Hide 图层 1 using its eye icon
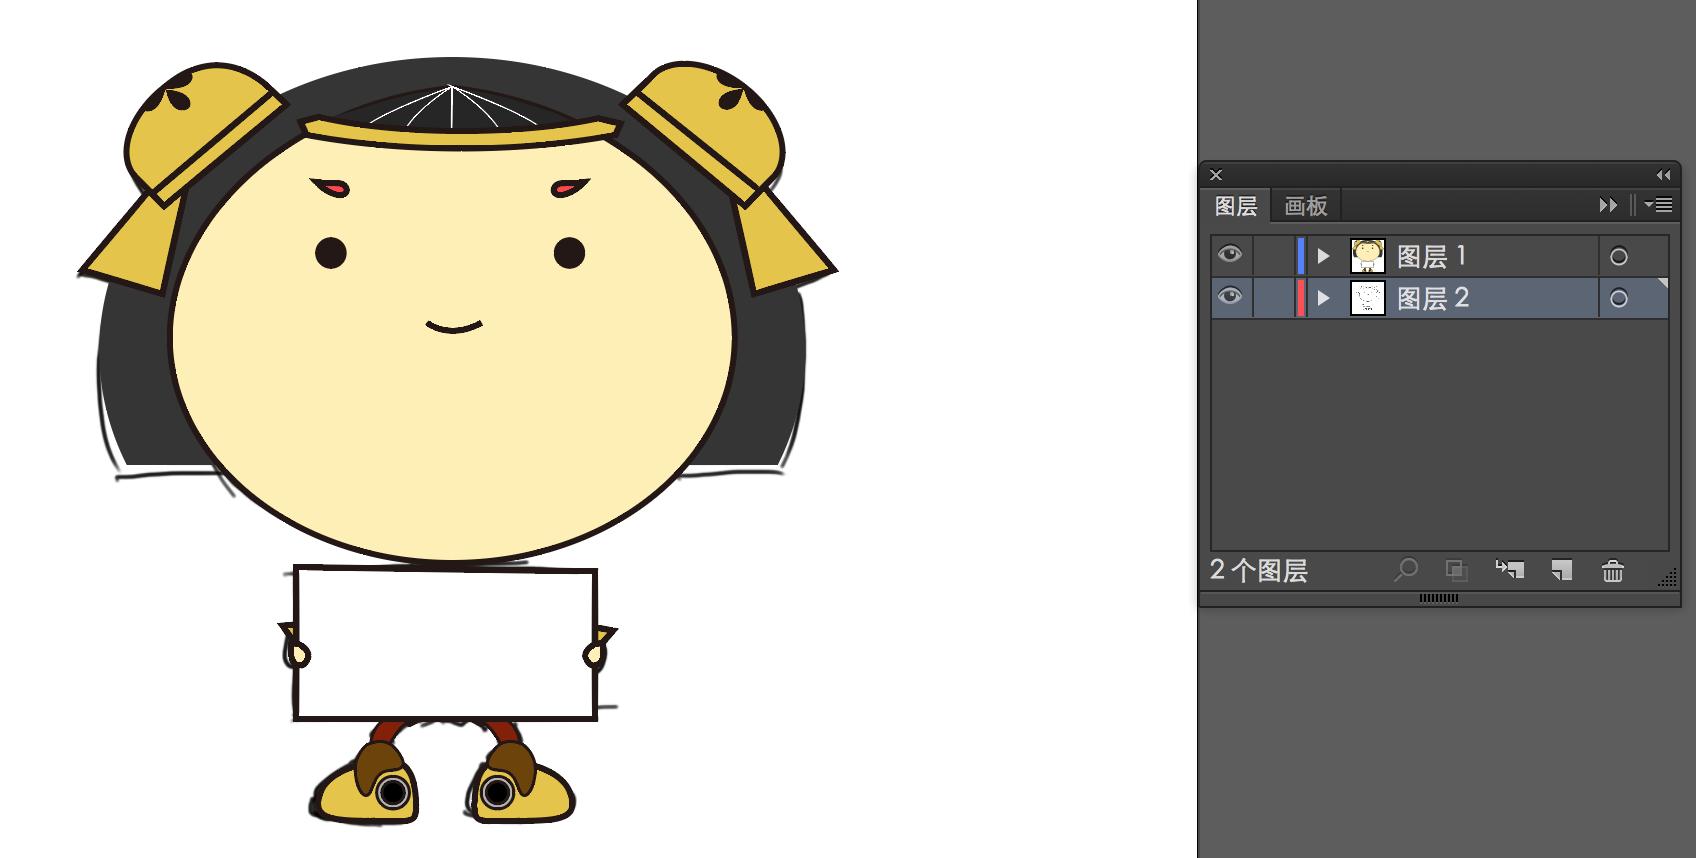1696x858 pixels. click(x=1230, y=255)
